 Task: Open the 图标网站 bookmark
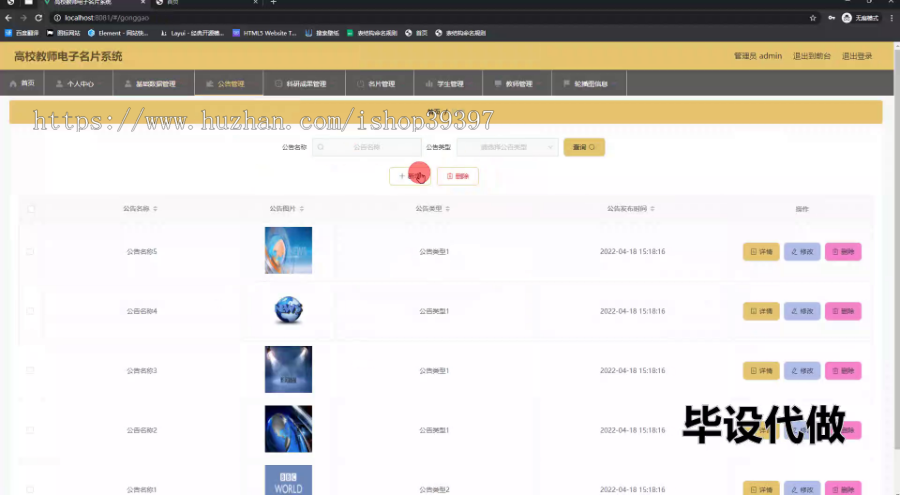pos(63,33)
